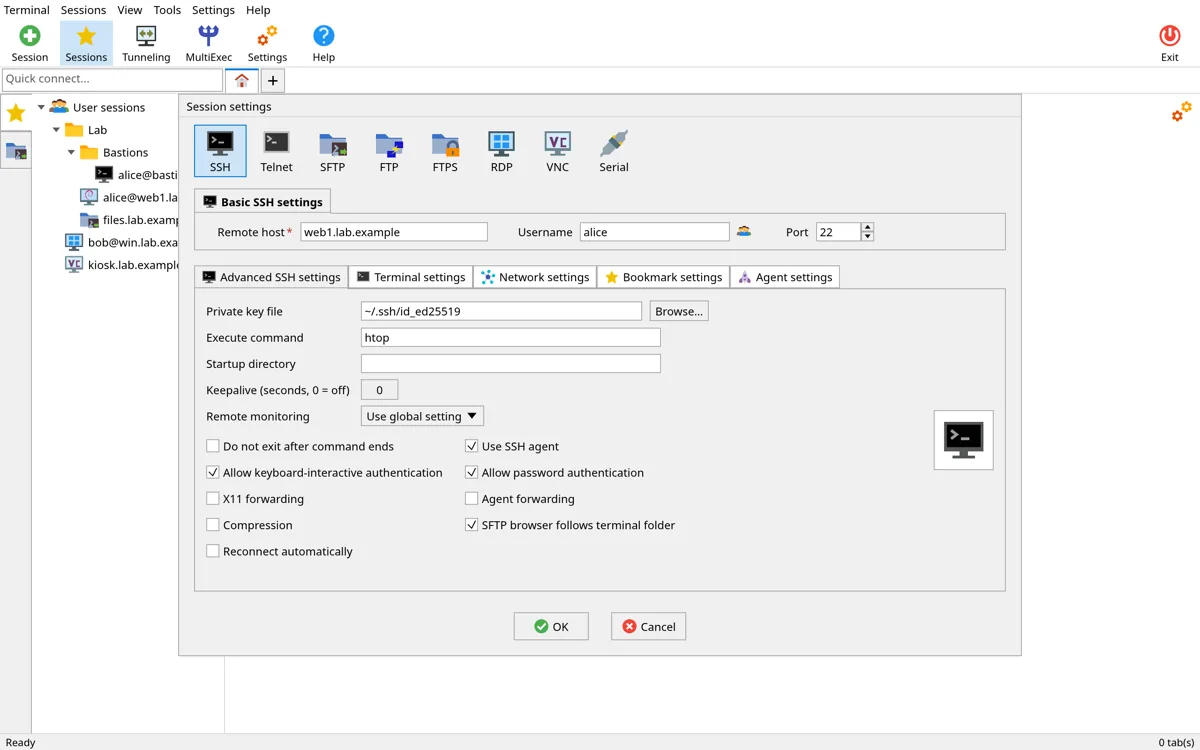Enable Compression checkbox
This screenshot has height=750, width=1200.
point(212,524)
